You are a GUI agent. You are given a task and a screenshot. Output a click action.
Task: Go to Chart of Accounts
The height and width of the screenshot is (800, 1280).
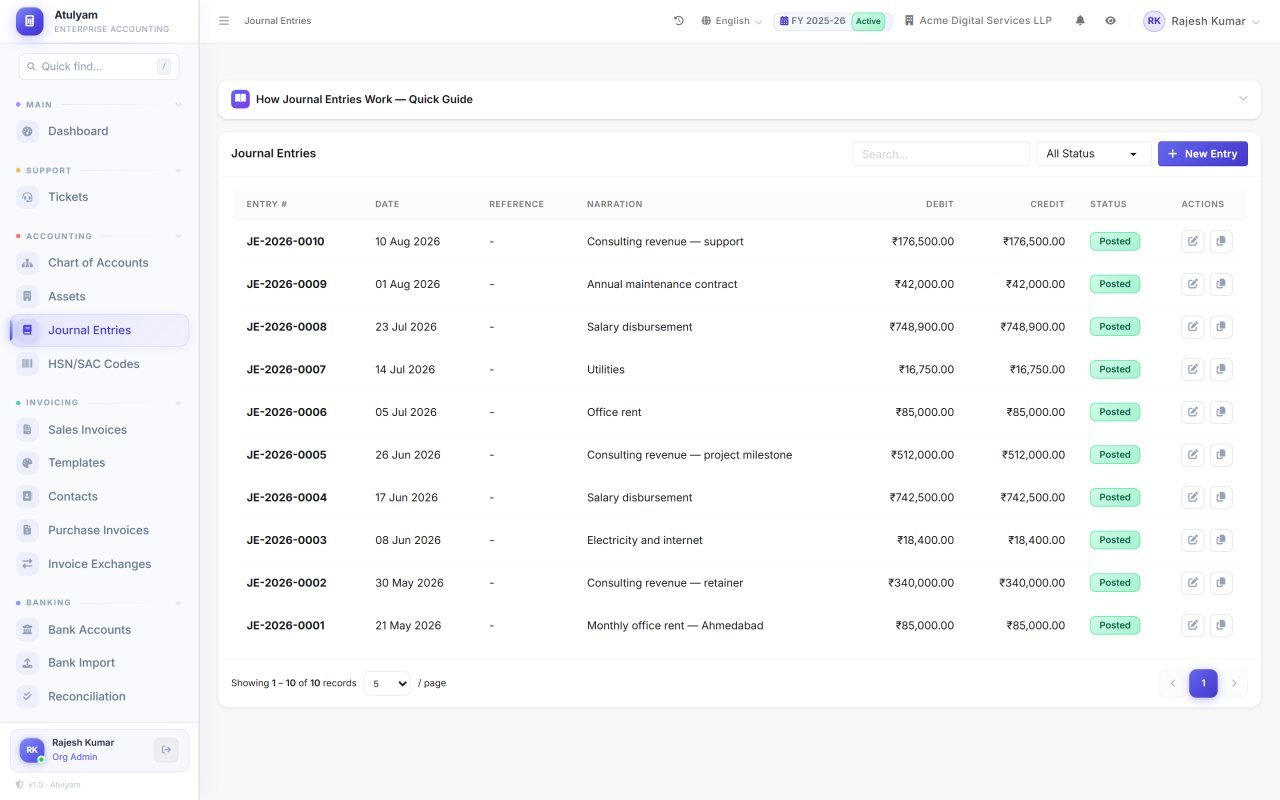coord(99,263)
